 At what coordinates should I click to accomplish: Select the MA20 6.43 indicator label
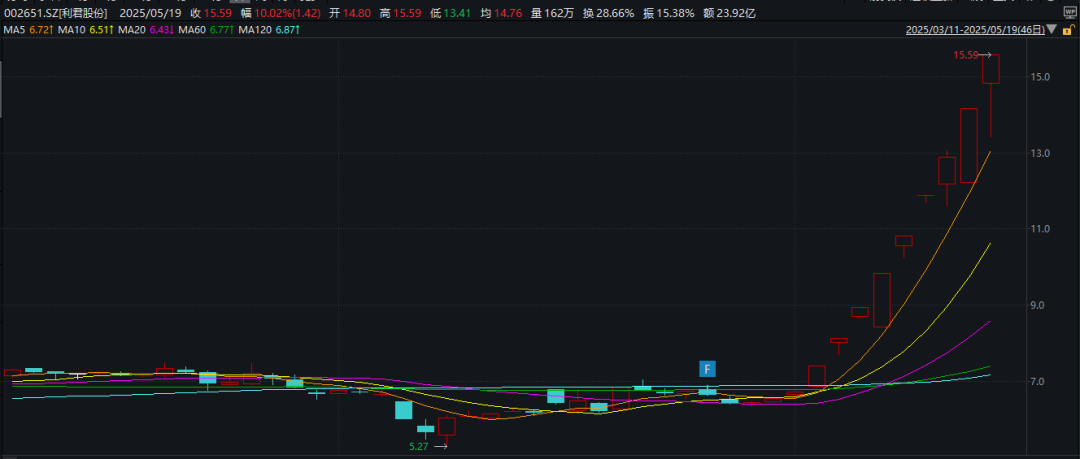point(145,30)
